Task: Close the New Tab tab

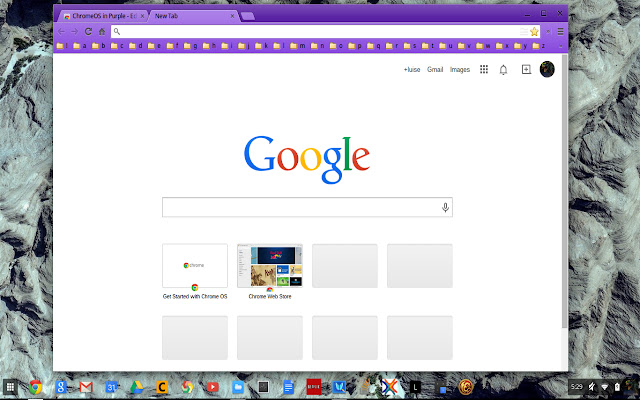Action: coord(232,16)
